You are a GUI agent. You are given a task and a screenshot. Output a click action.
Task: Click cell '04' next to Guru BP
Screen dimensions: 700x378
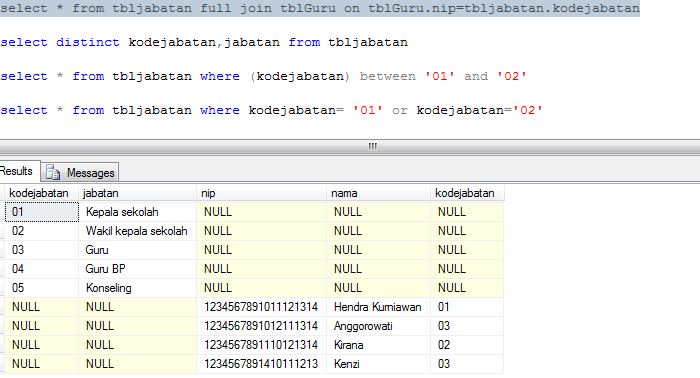42,269
